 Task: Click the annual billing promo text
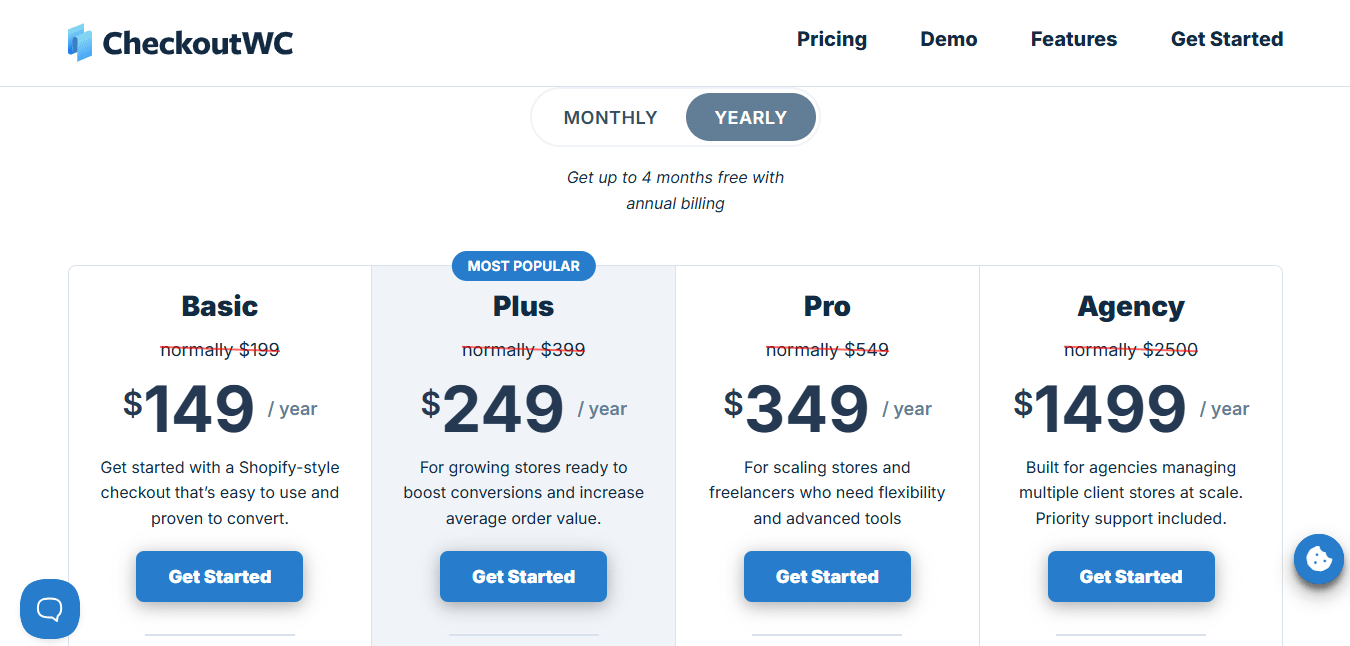pos(675,190)
